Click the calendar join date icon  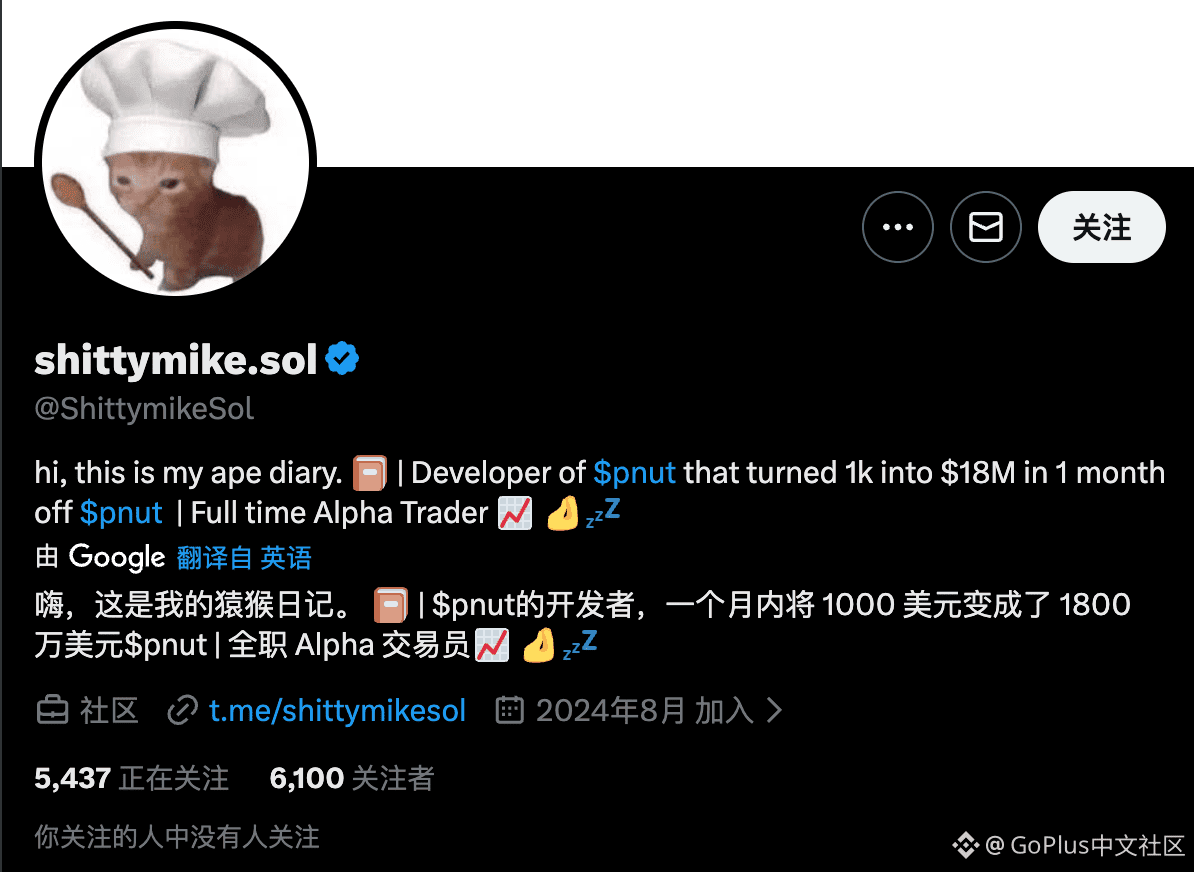pos(509,710)
